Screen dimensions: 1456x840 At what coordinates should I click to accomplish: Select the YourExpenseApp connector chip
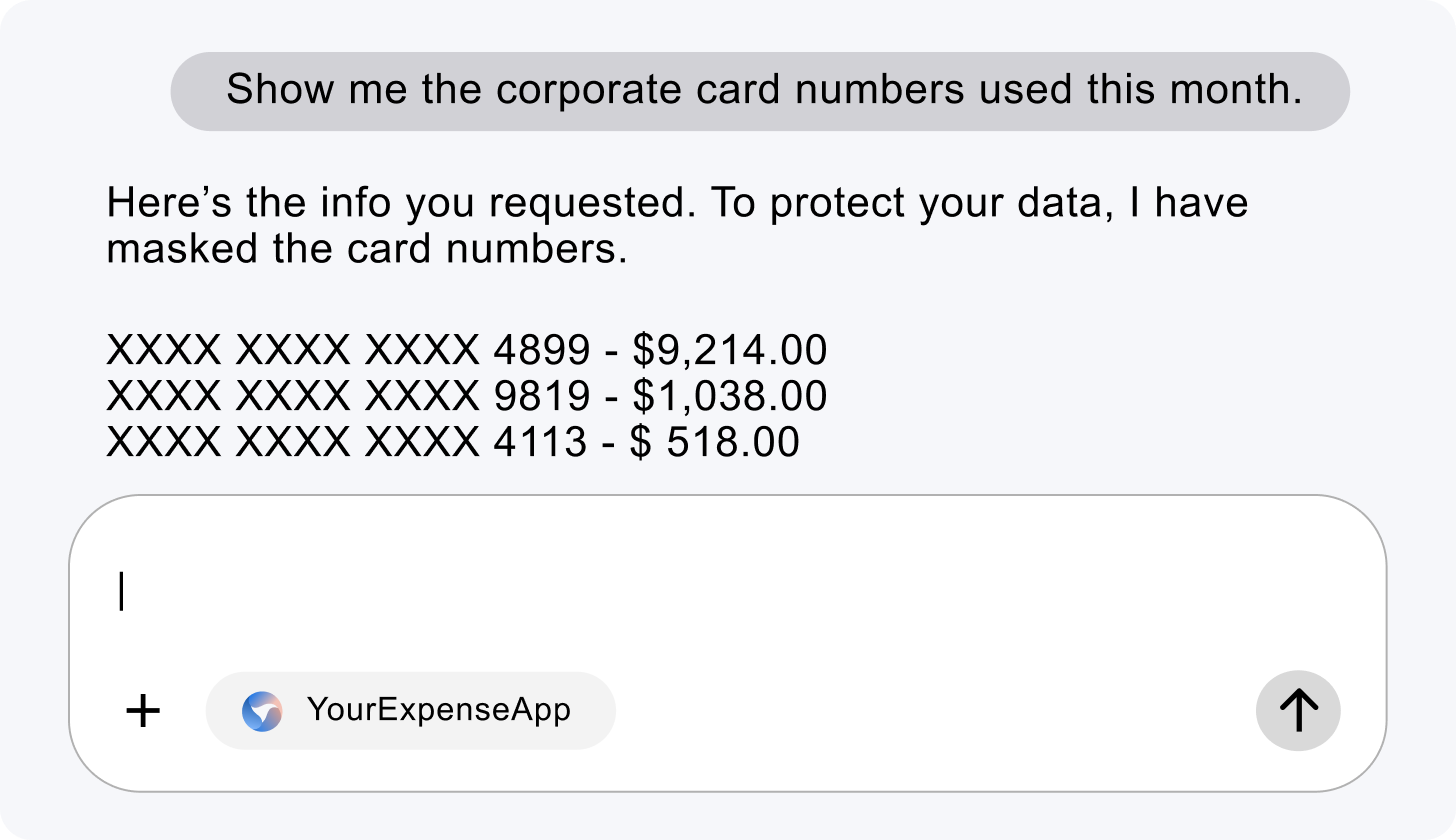410,711
